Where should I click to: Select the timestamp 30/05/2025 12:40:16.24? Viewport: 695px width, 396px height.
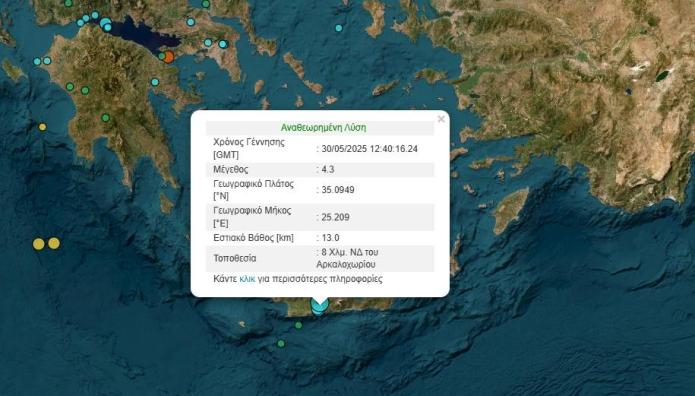(x=370, y=149)
